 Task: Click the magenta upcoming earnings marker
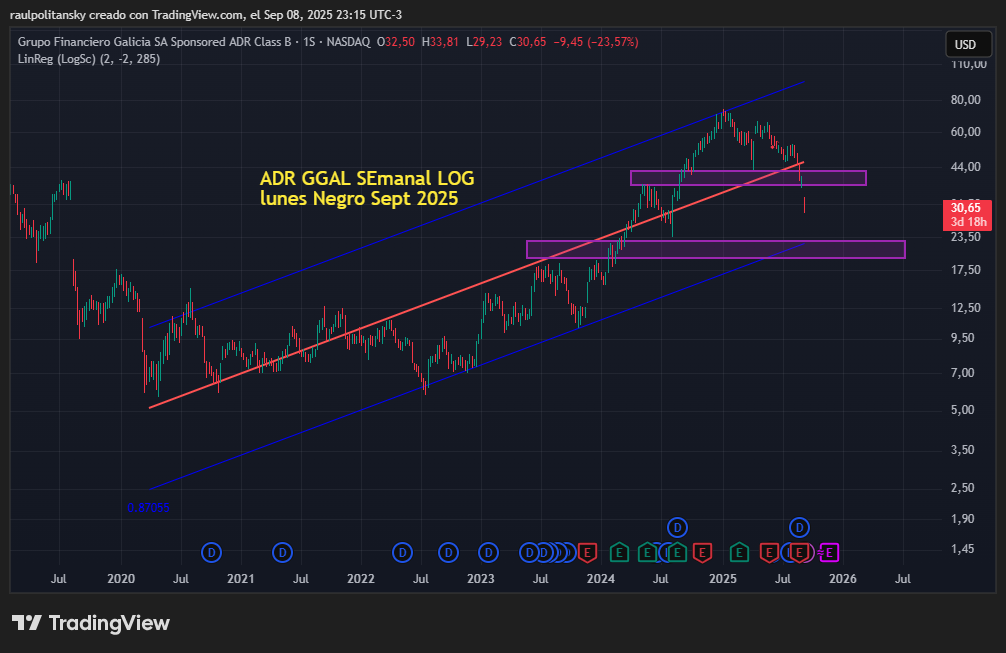[x=829, y=552]
